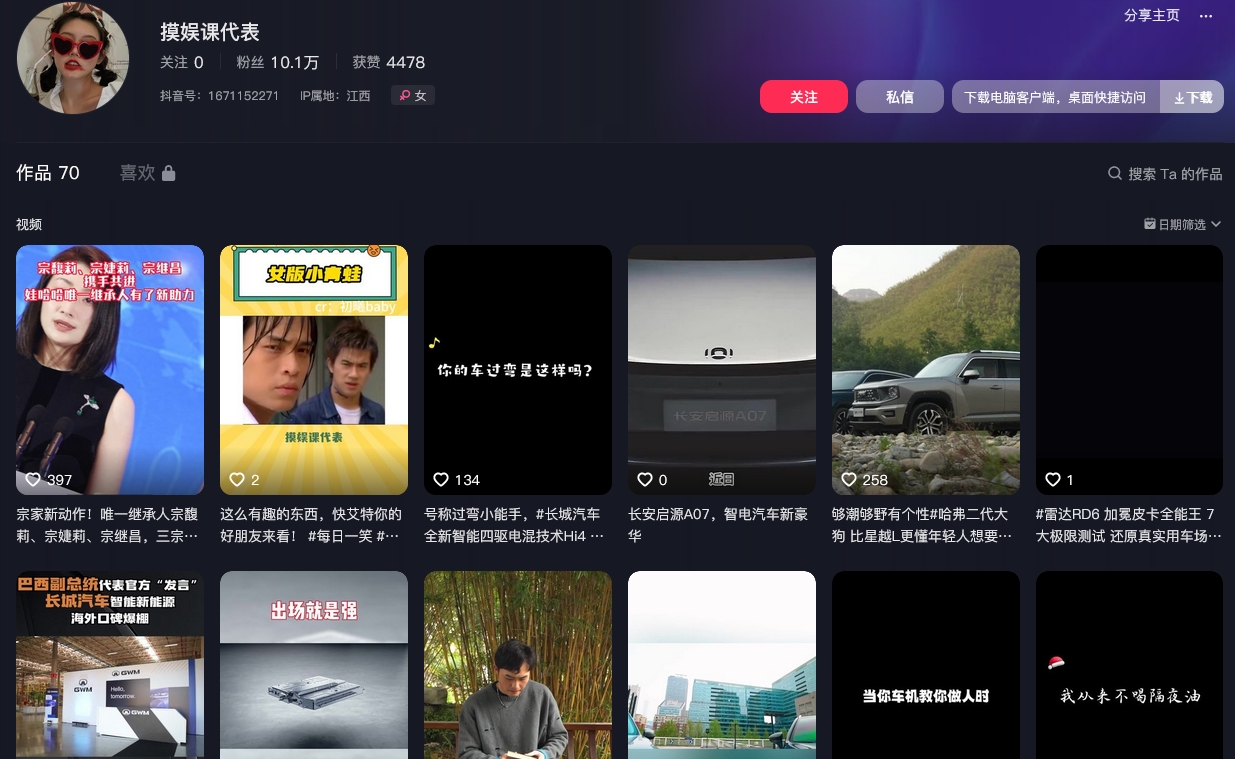Click 下载电脑客户端，桌面快捷访问 banner text
Screen dimensions: 1235x759
pyautogui.click(x=1055, y=98)
